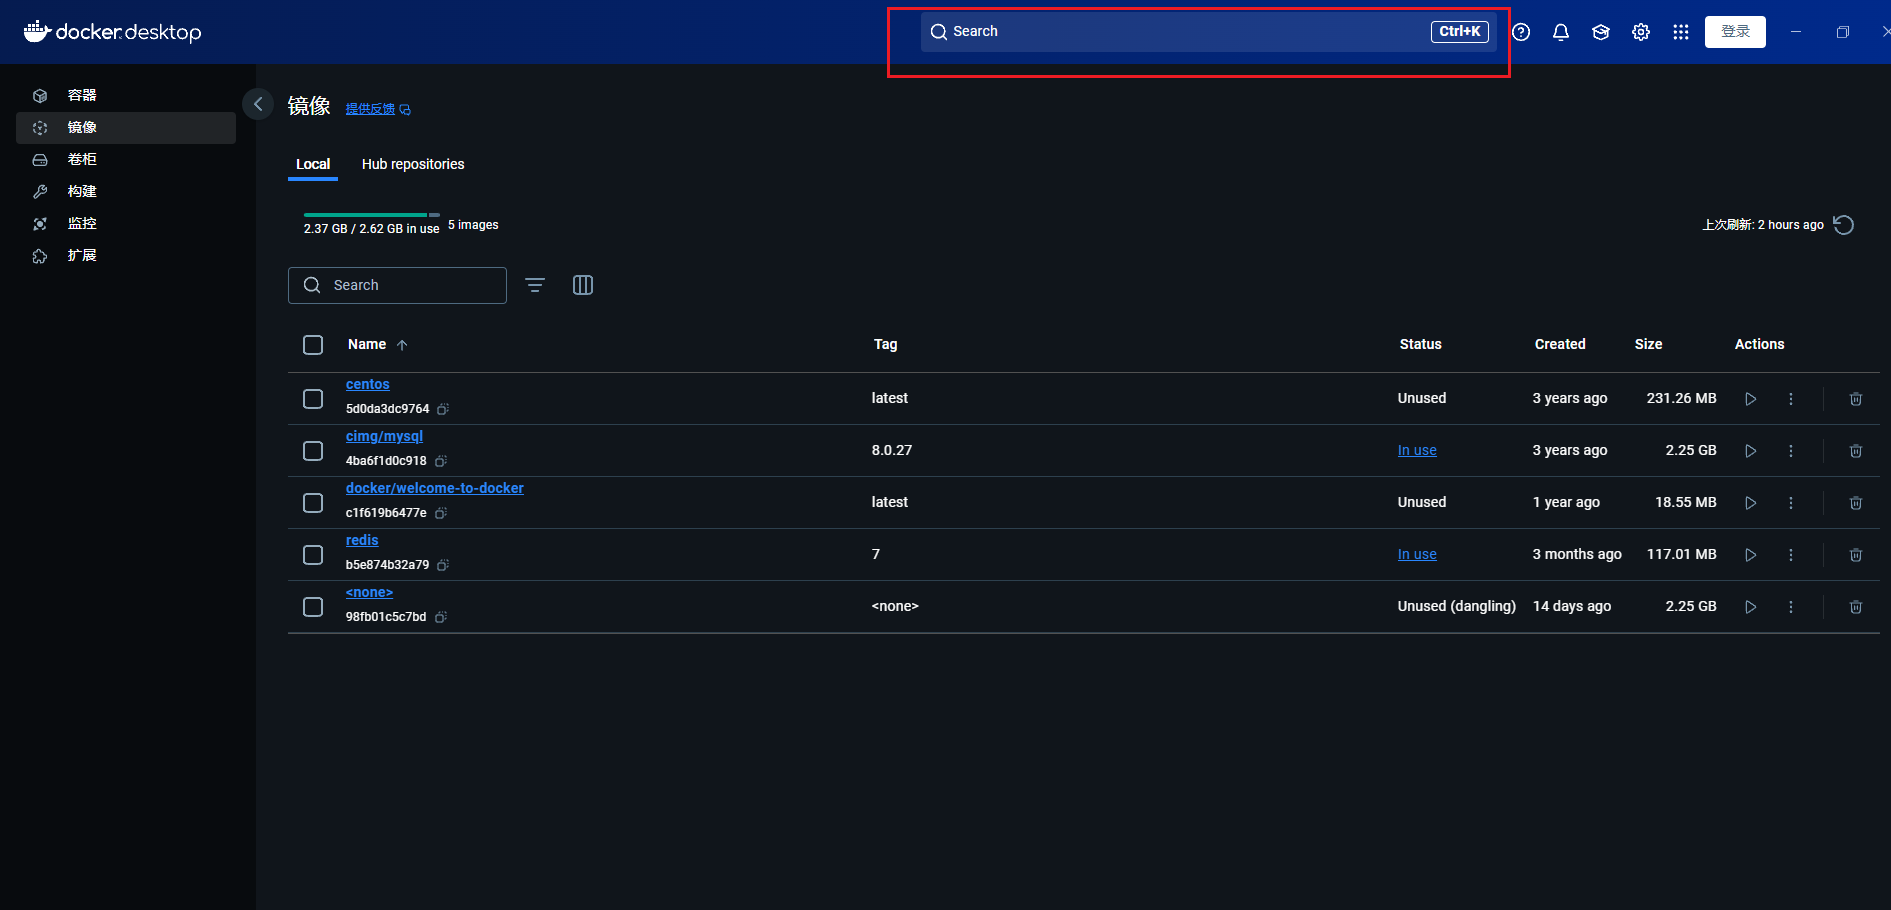The image size is (1891, 910).
Task: Go to 构建 (Builds) in sidebar
Action: coord(126,192)
